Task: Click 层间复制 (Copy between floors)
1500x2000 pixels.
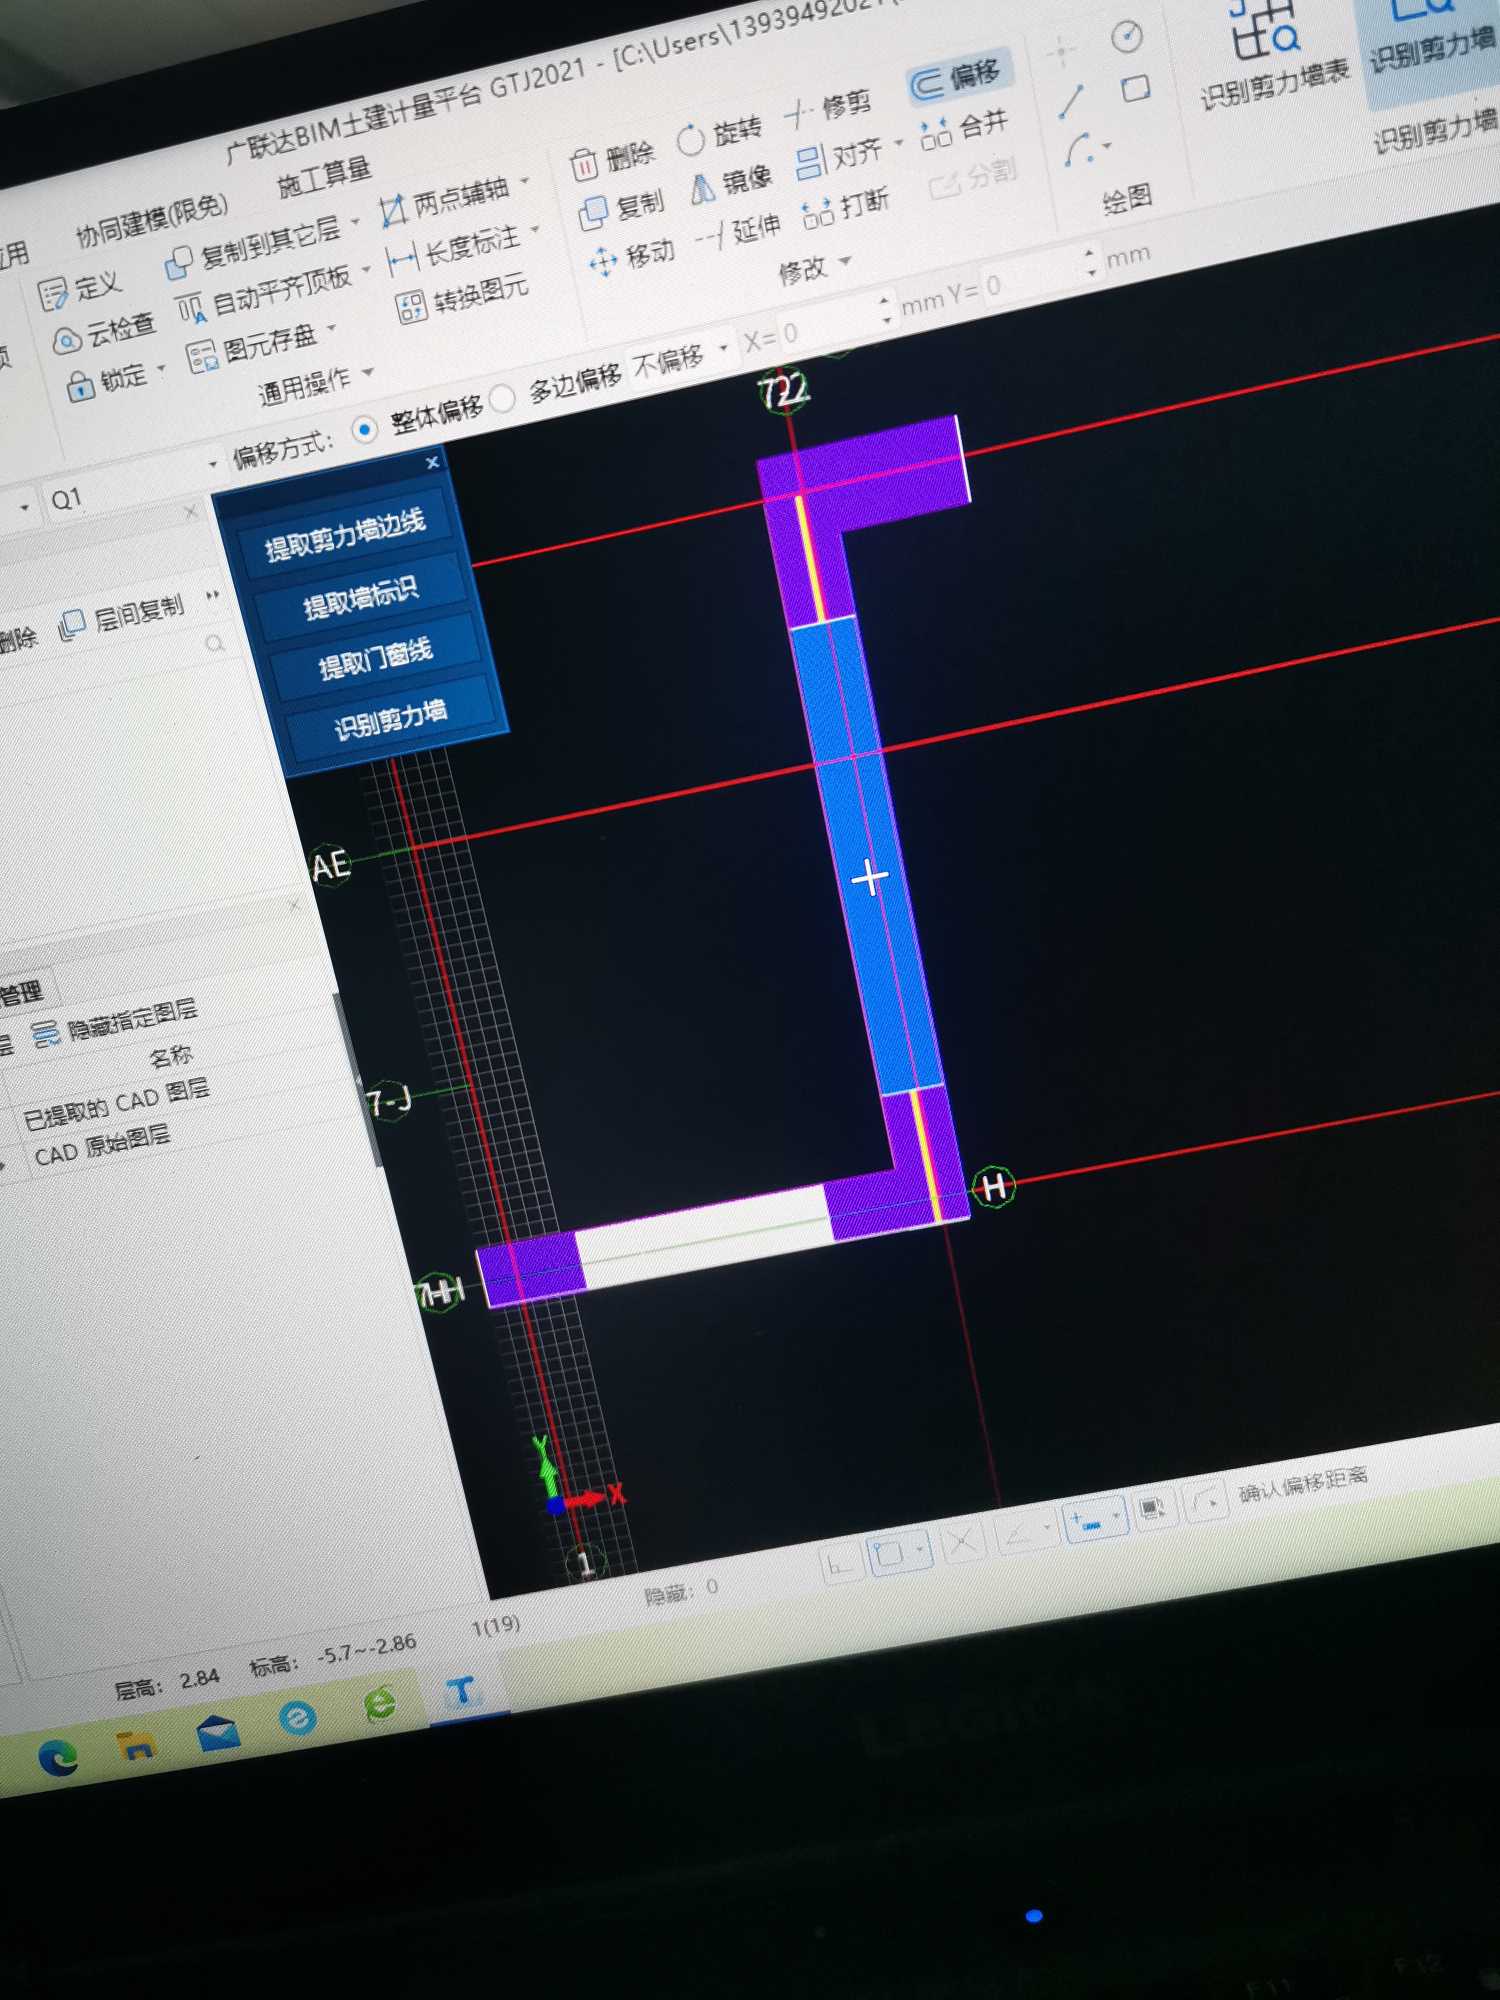Action: click(122, 616)
